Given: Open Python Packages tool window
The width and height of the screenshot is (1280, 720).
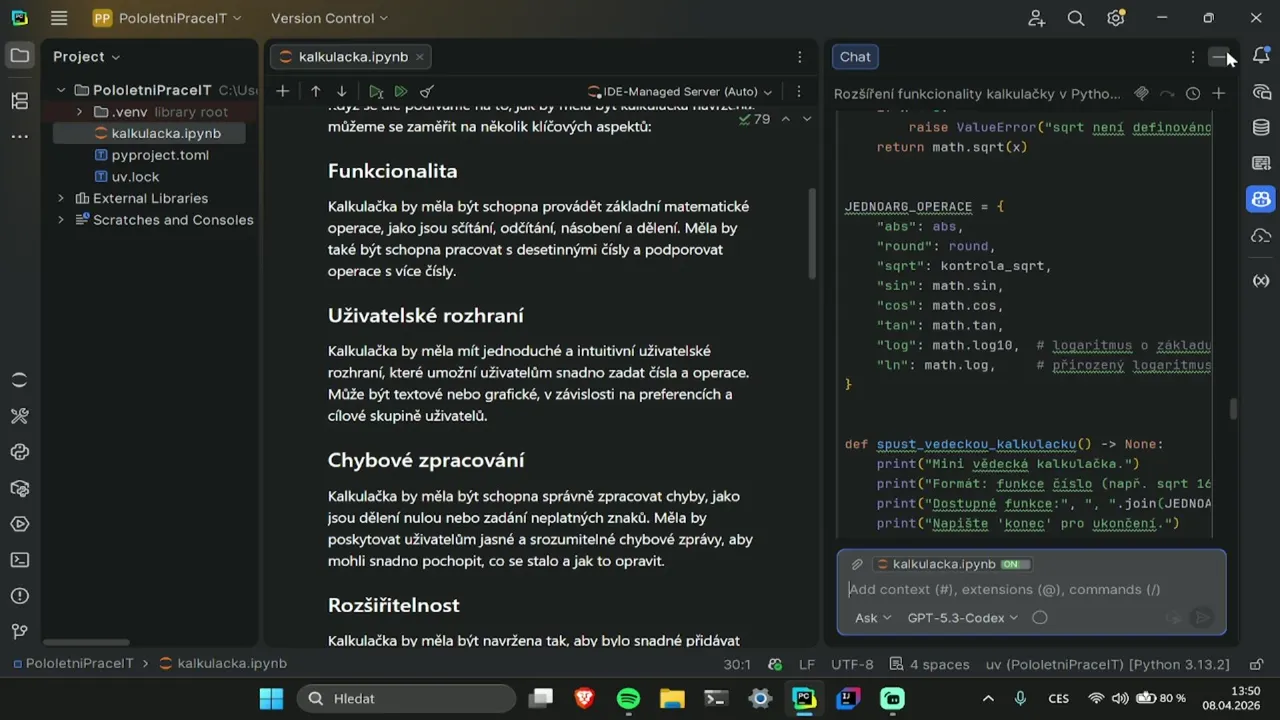Looking at the screenshot, I should tap(20, 488).
